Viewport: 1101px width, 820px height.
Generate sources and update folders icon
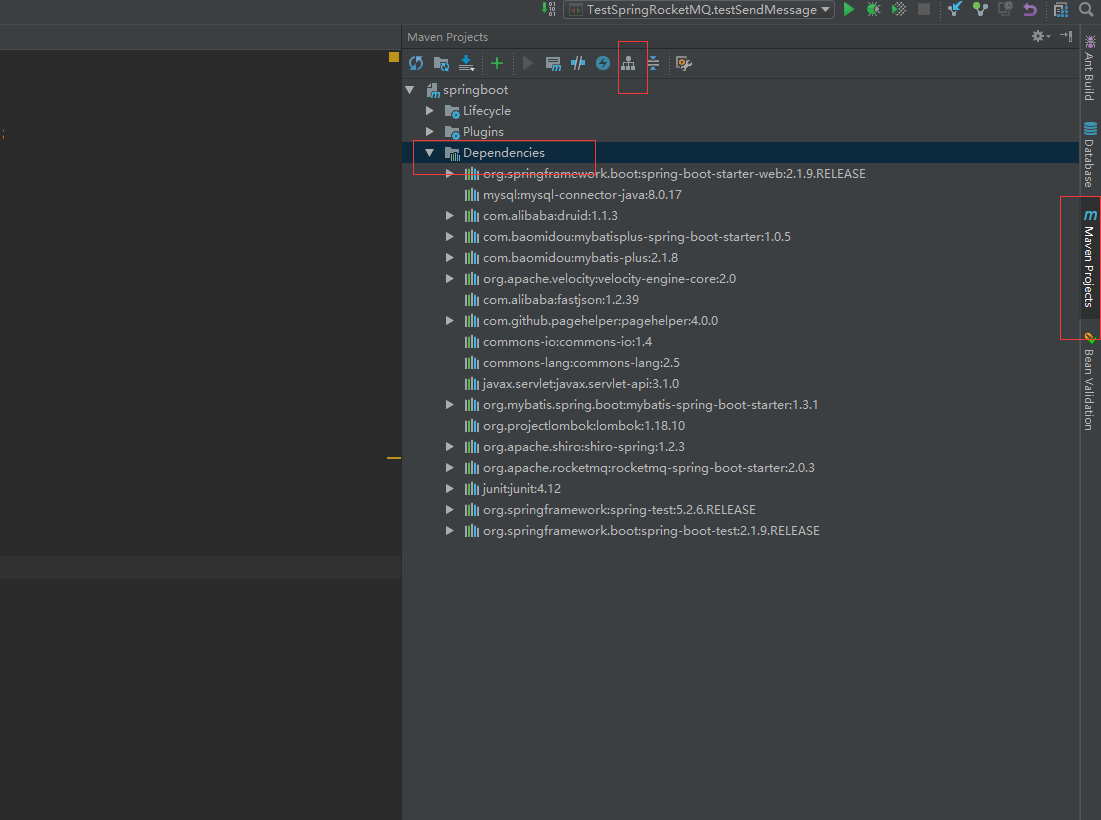441,63
